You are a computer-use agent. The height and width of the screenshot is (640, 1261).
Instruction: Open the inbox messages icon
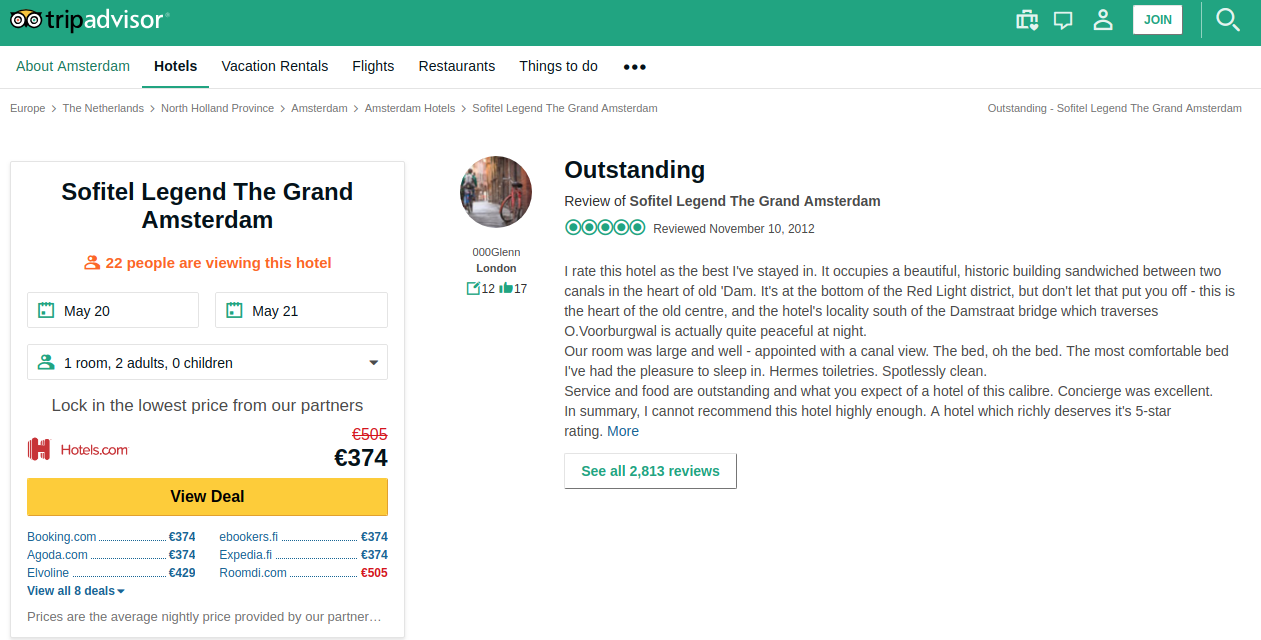[x=1064, y=19]
